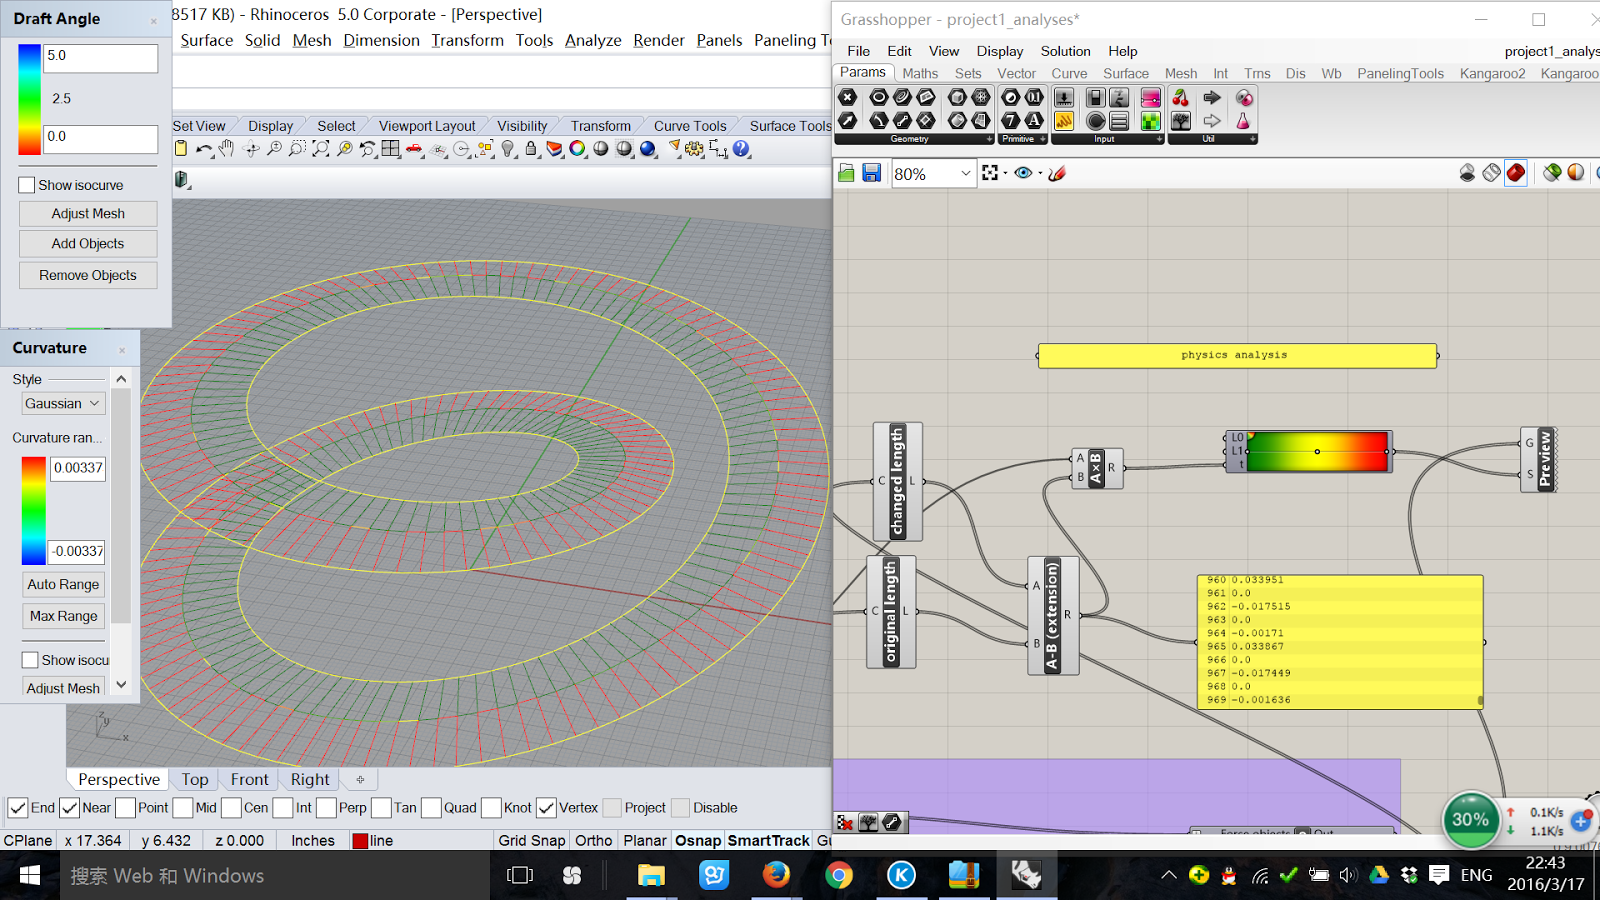Toggle Show isocurve in Draft Angle panel
The image size is (1600, 900).
(26, 185)
